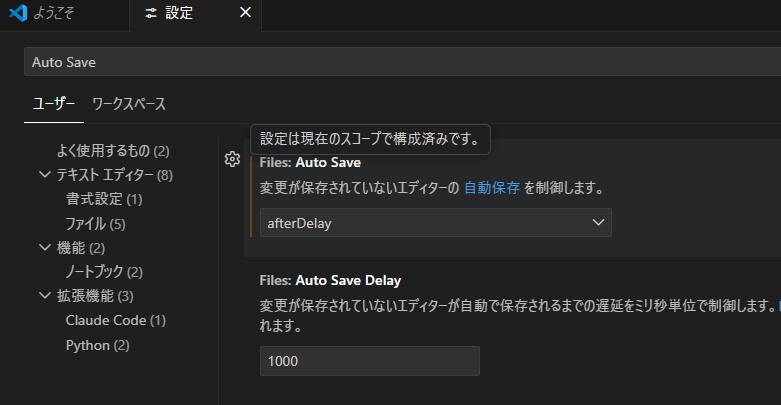This screenshot has width=781, height=405.
Task: Collapse the 拡張機能 section chevron
Action: point(44,296)
